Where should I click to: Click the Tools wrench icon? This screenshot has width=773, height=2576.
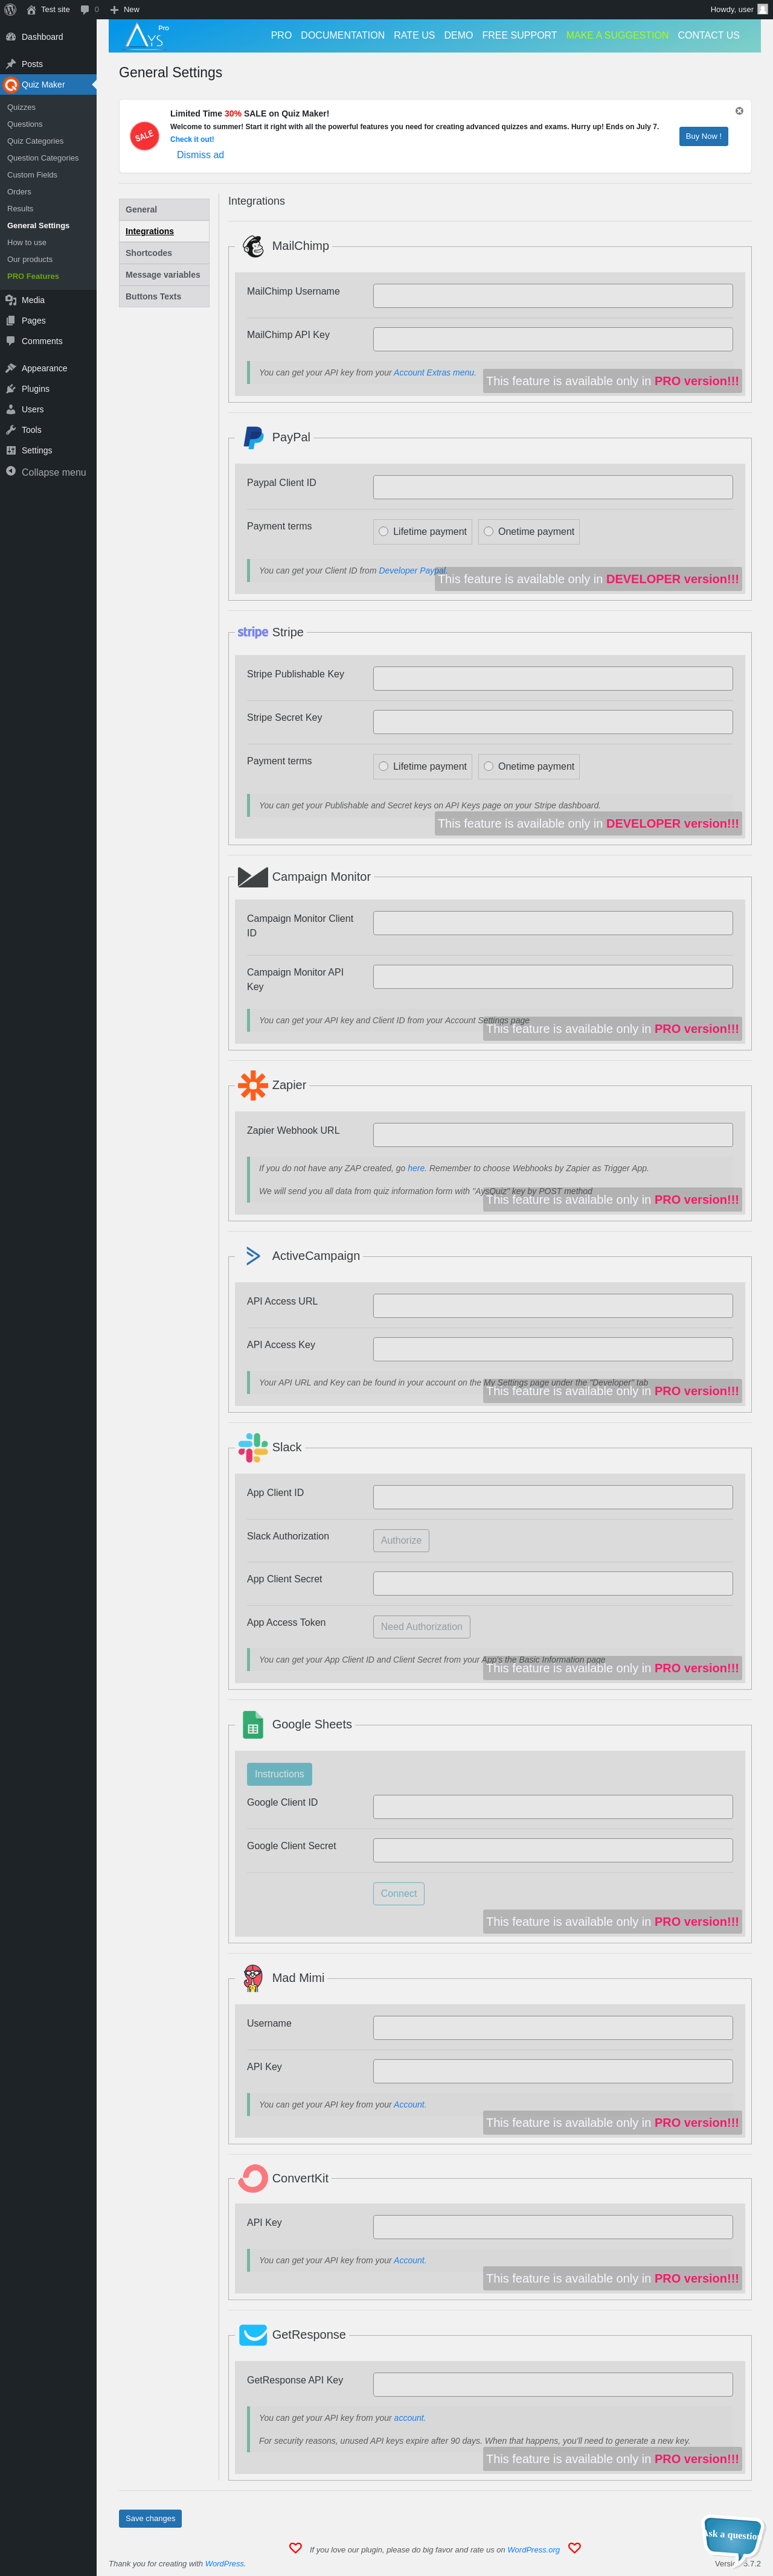(11, 430)
